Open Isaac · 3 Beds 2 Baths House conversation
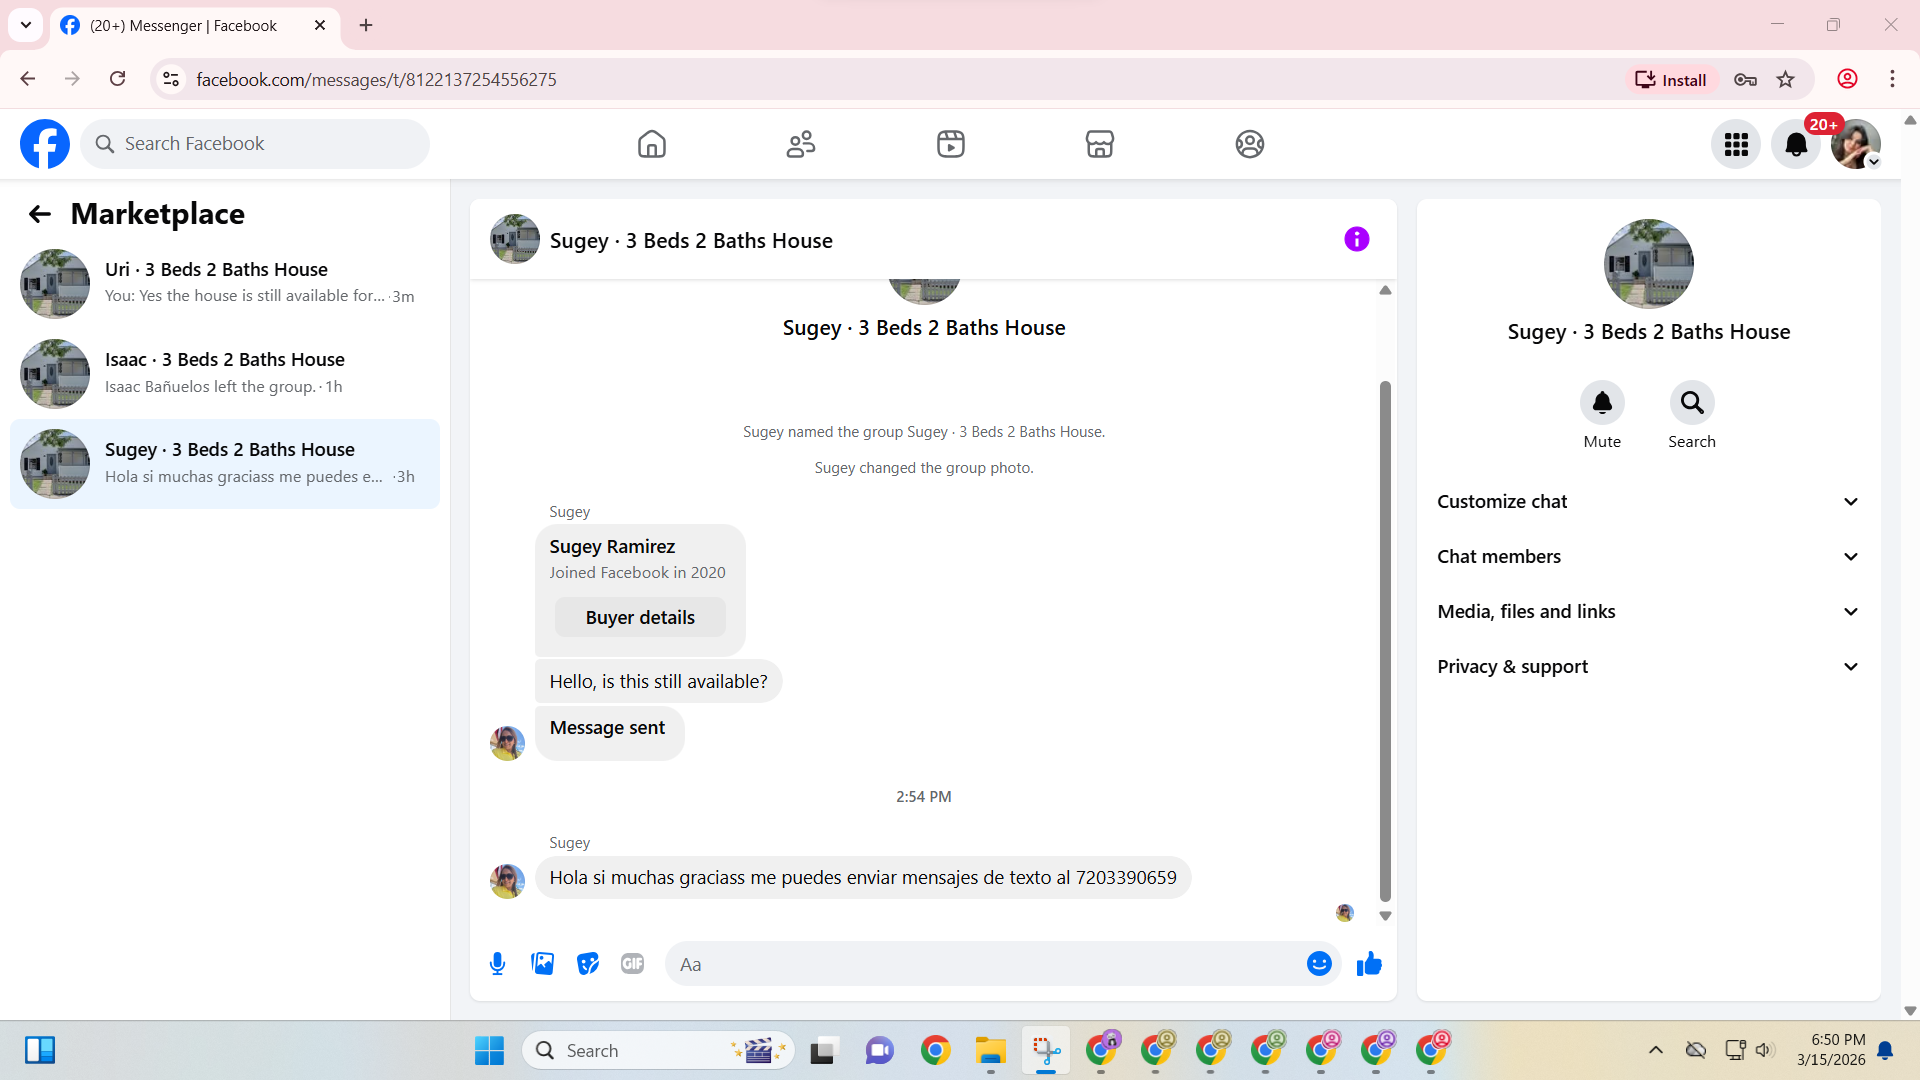This screenshot has width=1920, height=1080. point(225,374)
